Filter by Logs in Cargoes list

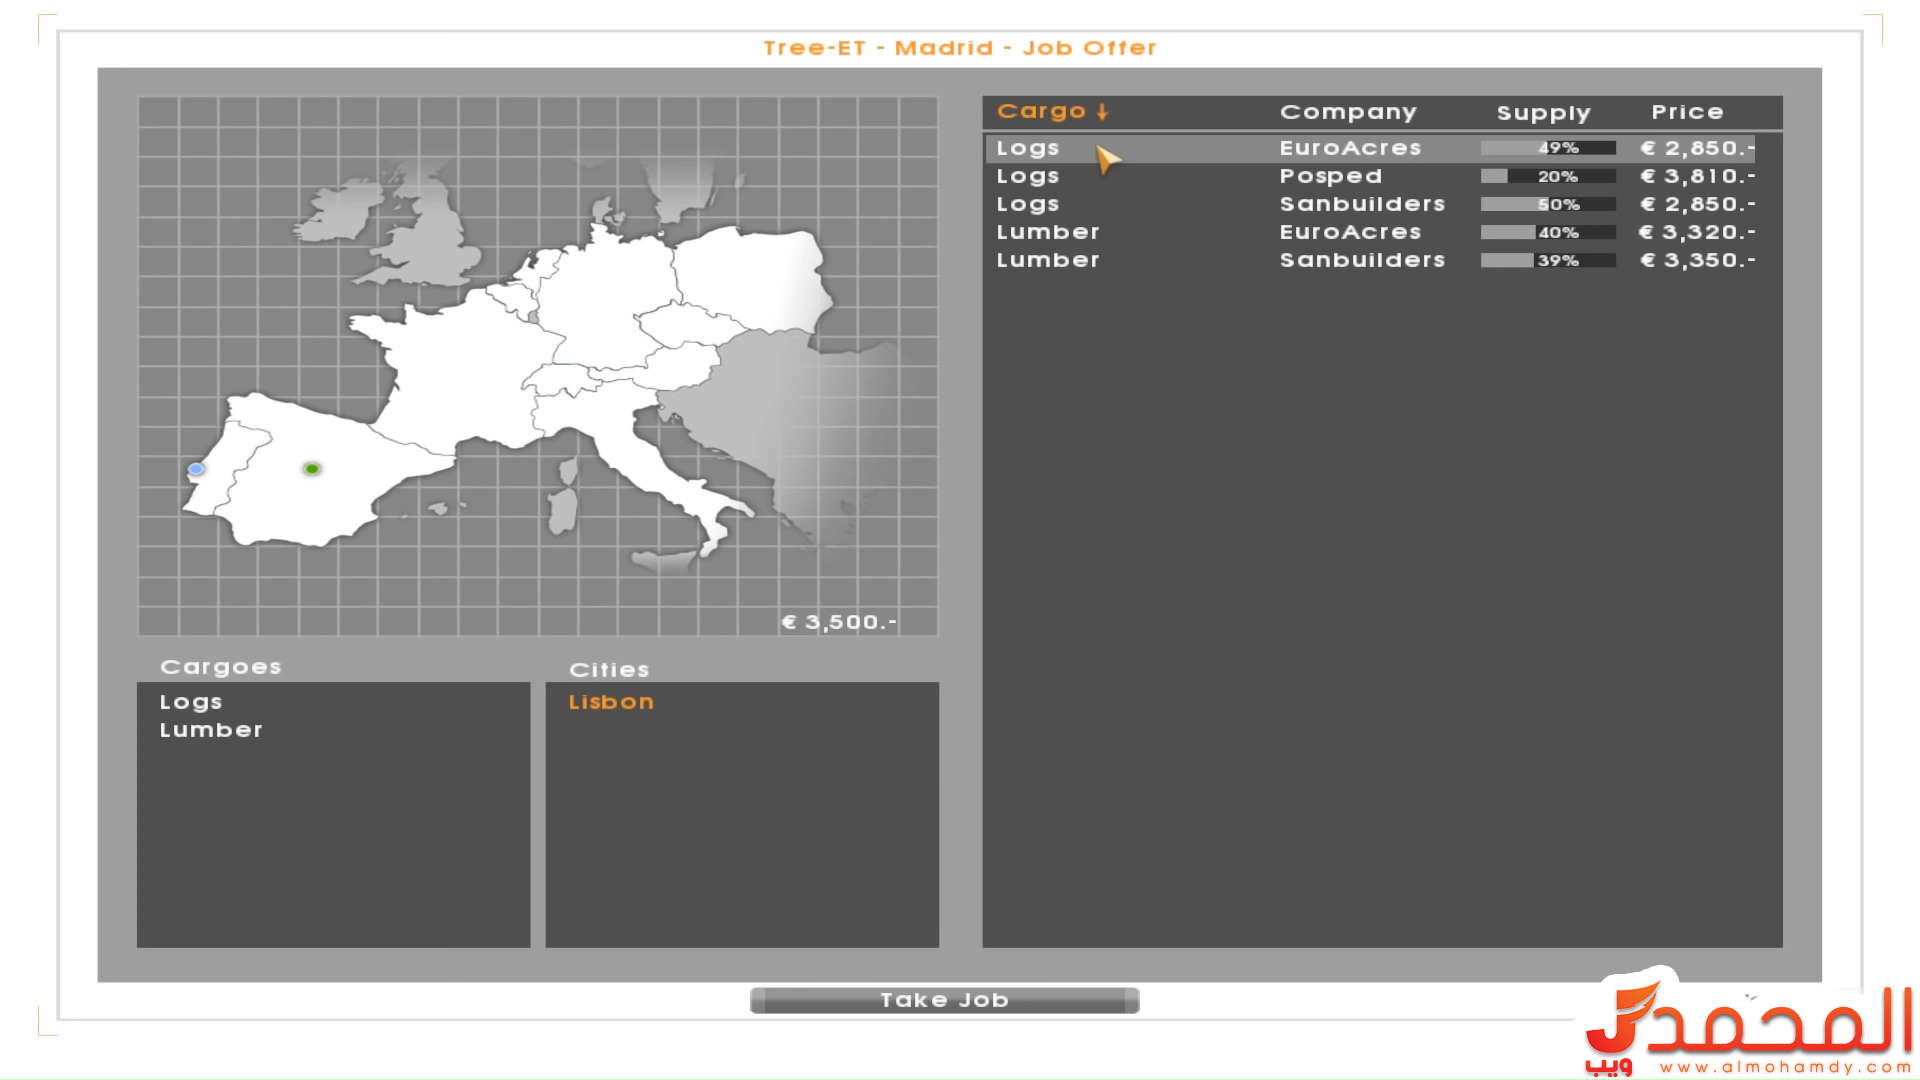tap(191, 702)
